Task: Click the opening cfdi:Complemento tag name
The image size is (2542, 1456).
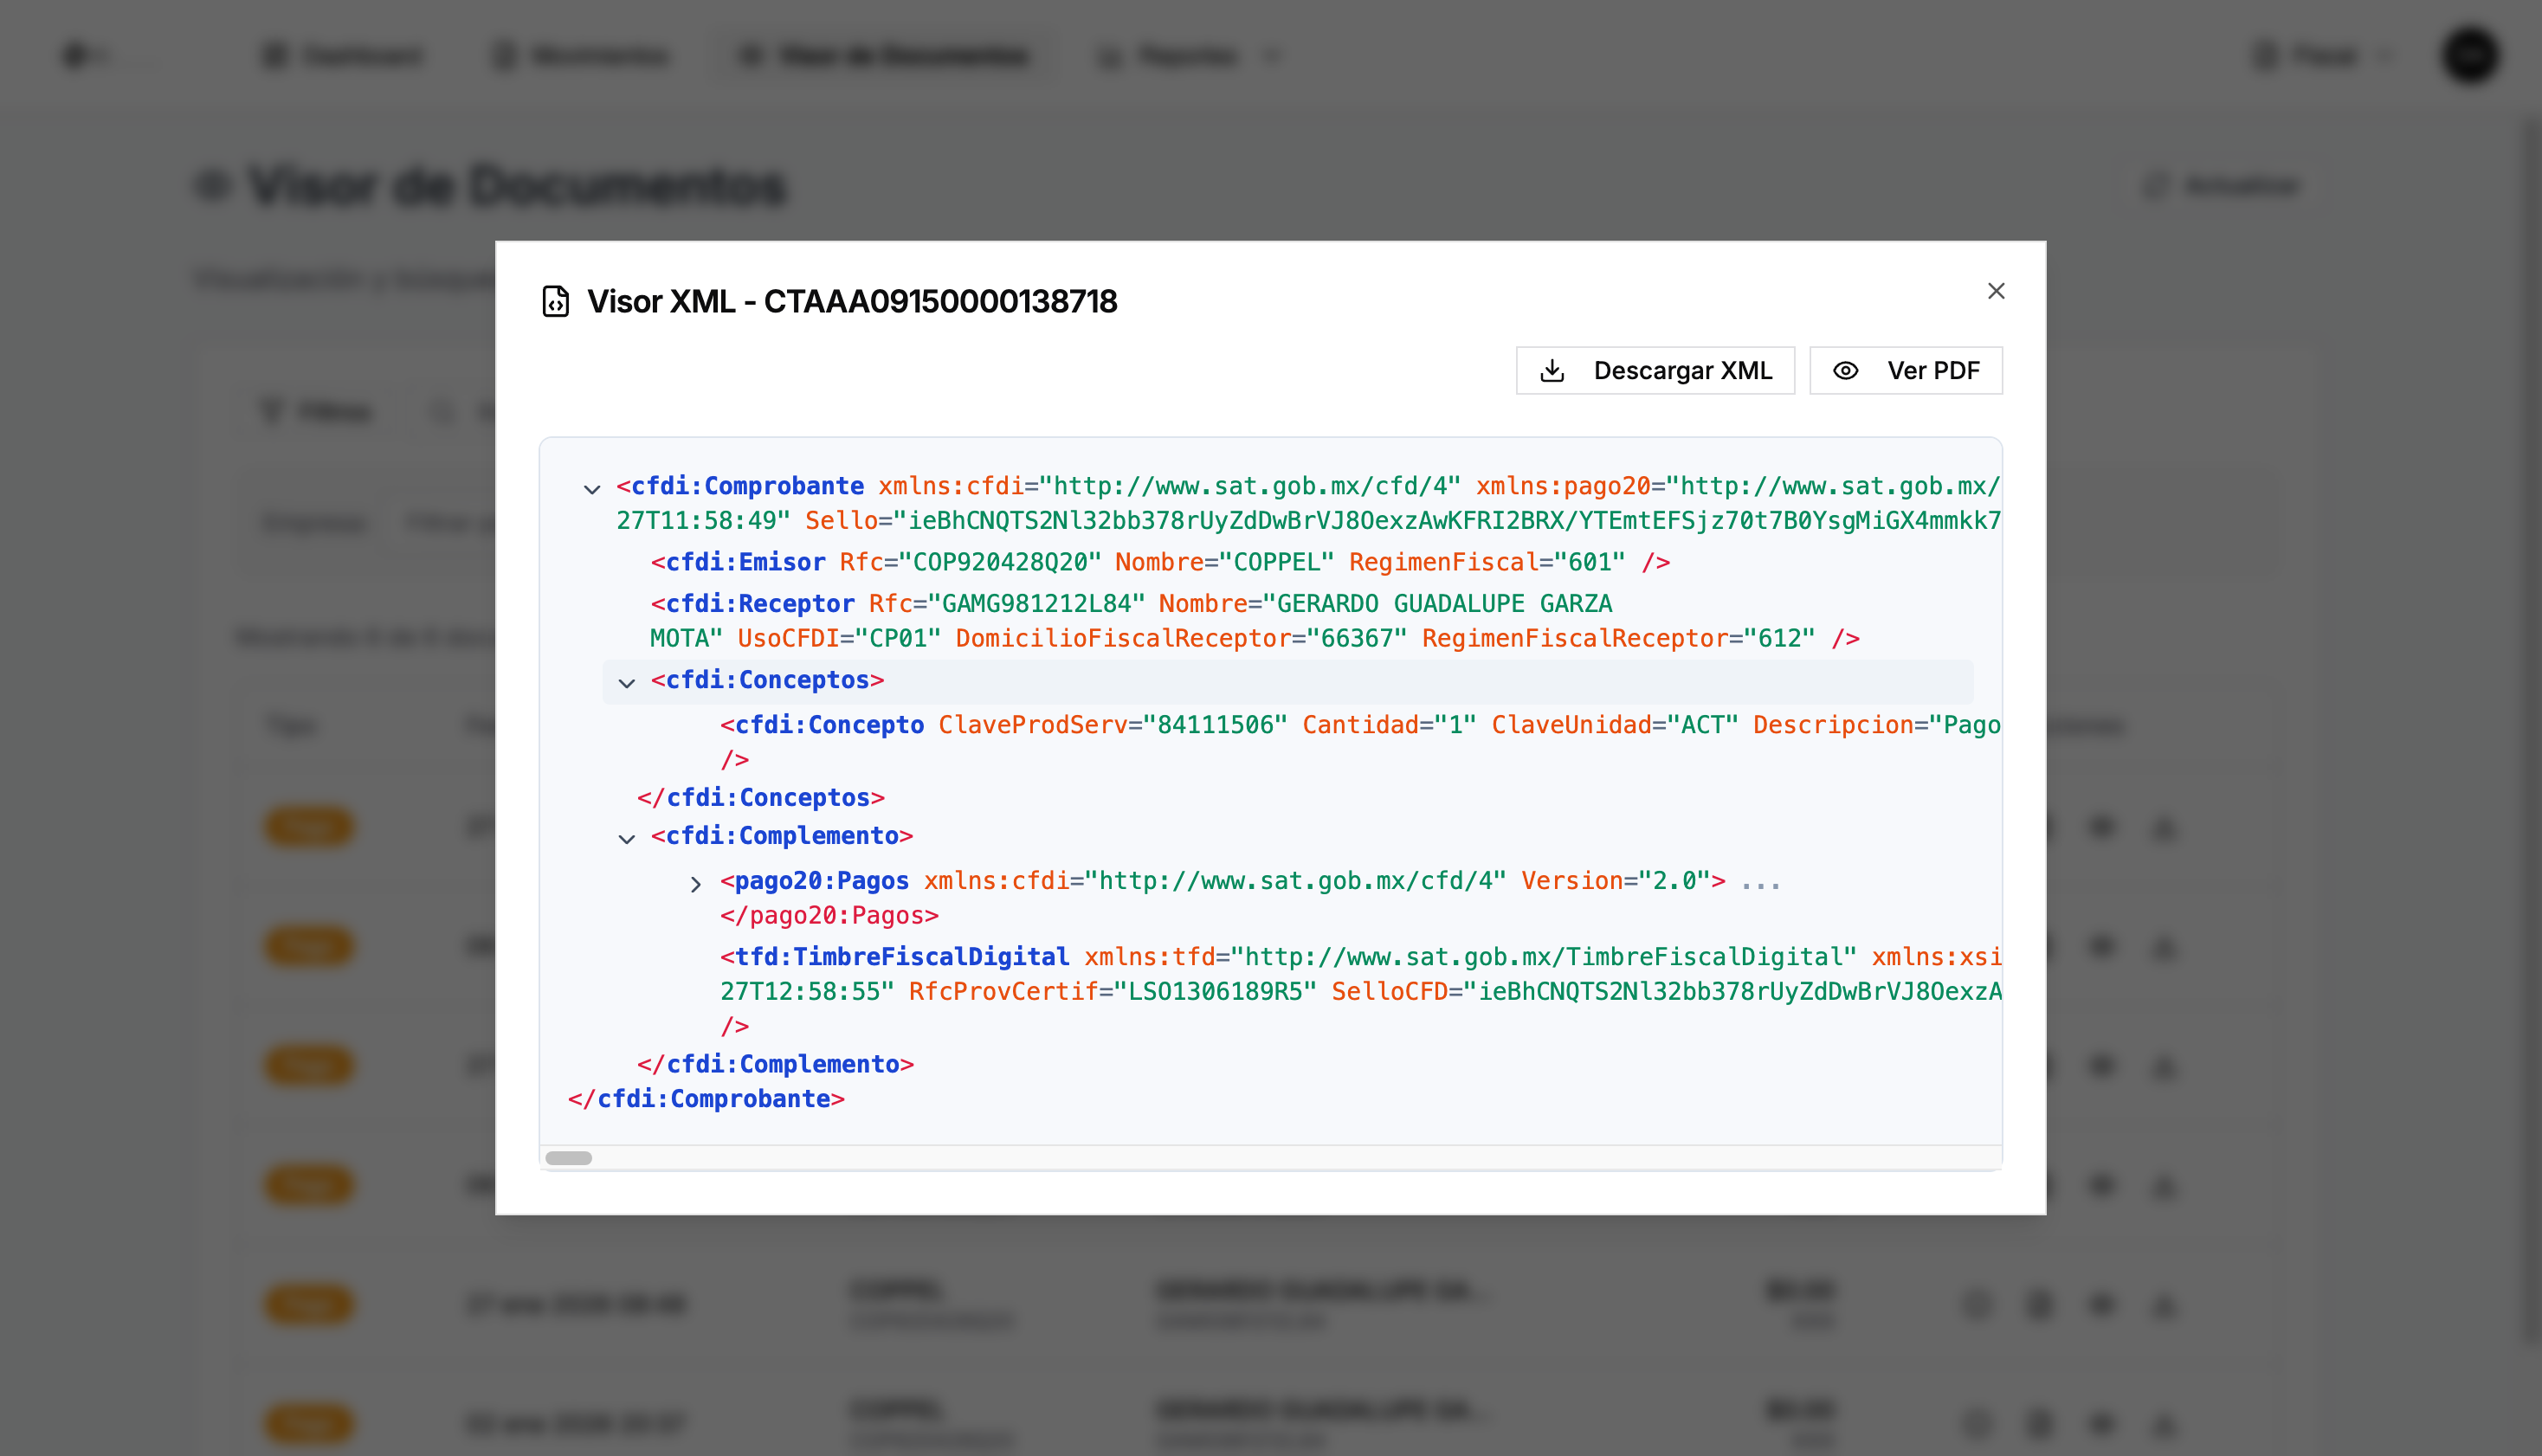Action: pos(782,836)
